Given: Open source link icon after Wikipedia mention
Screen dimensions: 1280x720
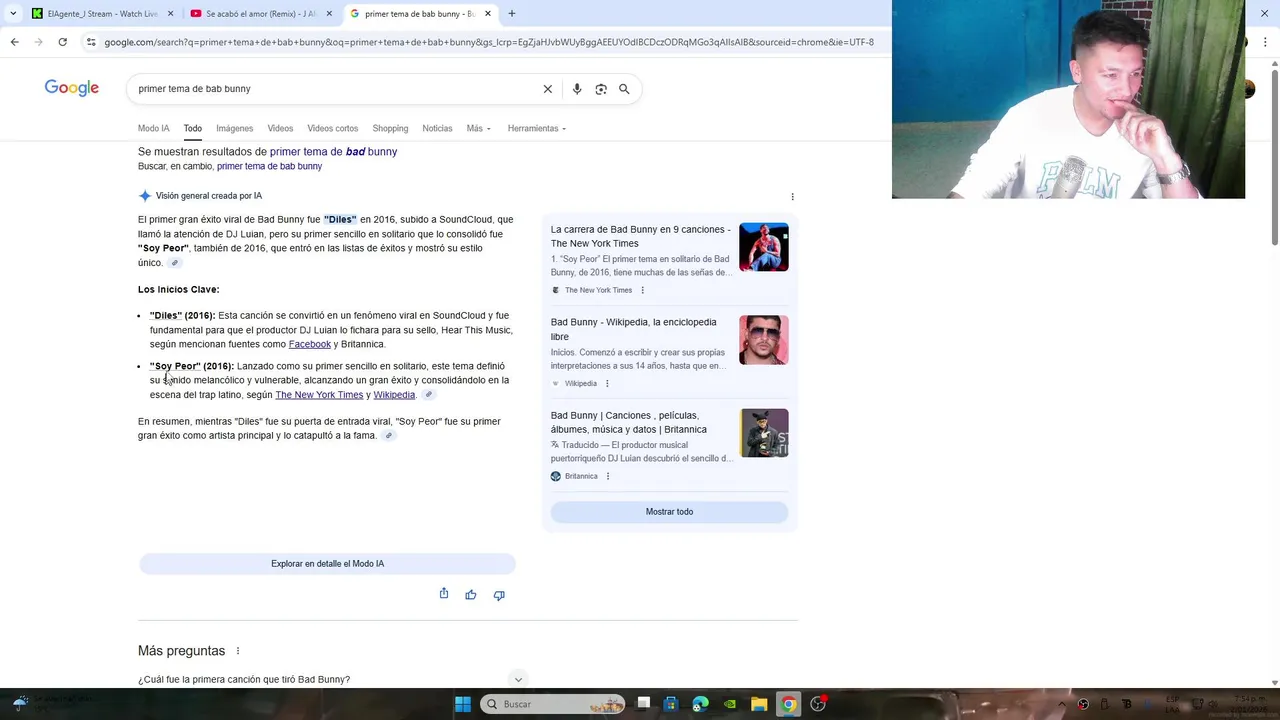Looking at the screenshot, I should [428, 395].
